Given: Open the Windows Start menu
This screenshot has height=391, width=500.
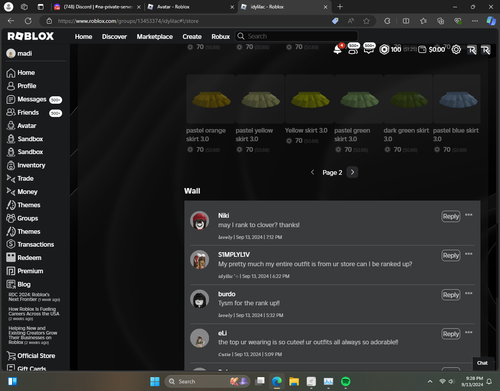Looking at the screenshot, I should coord(155,381).
